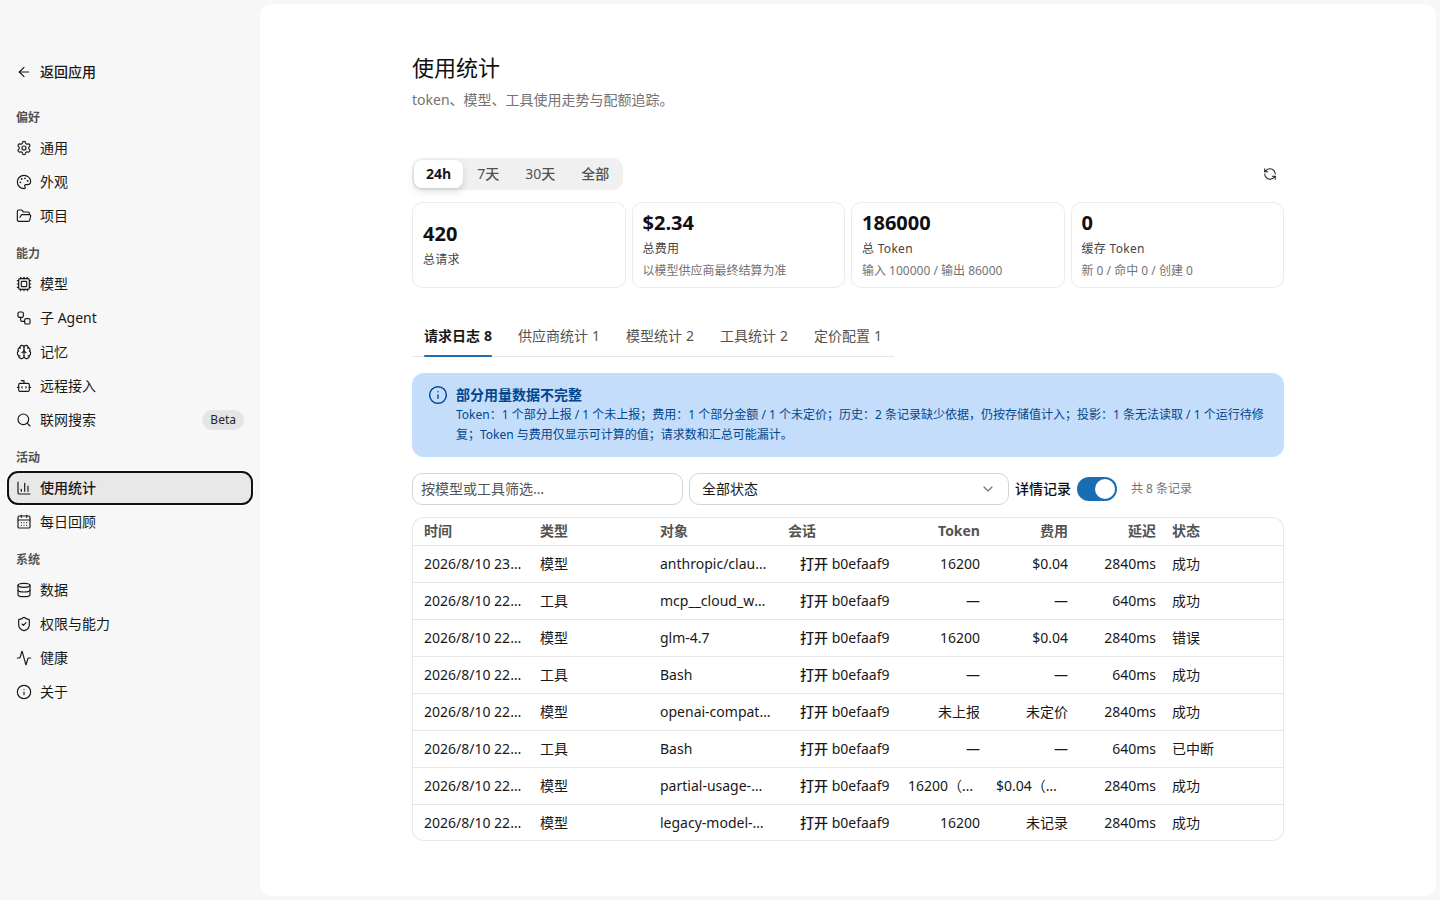Click the 数据 database icon
The image size is (1440, 900).
(24, 590)
